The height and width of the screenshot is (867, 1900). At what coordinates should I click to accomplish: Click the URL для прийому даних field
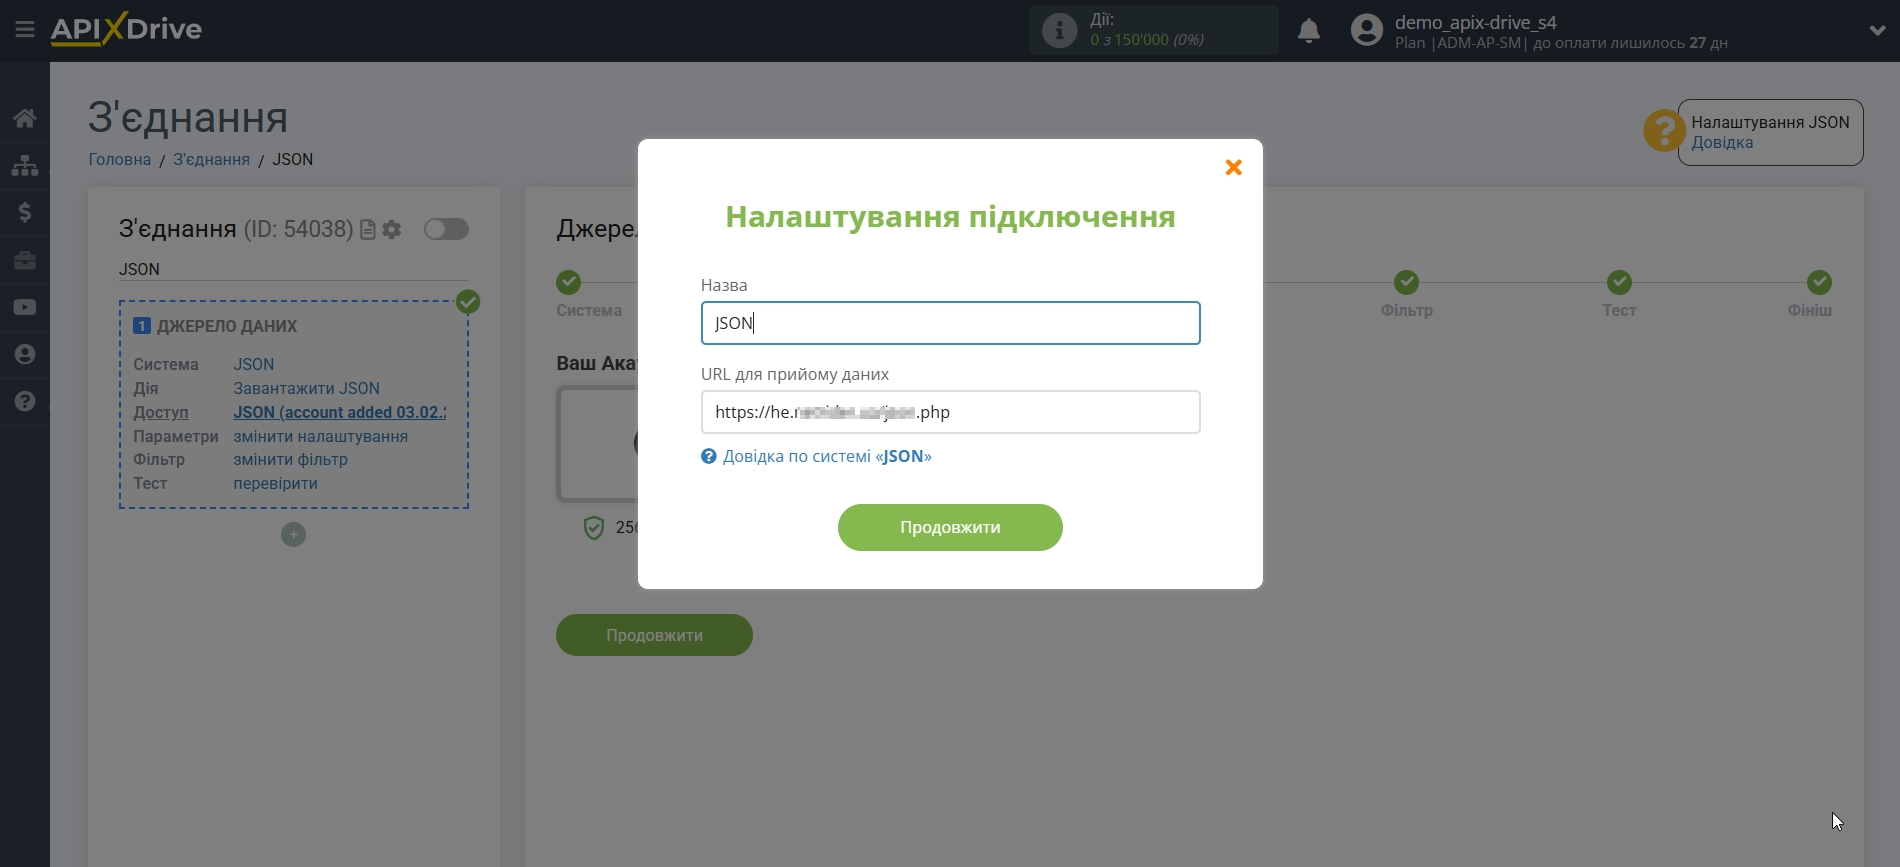tap(950, 412)
